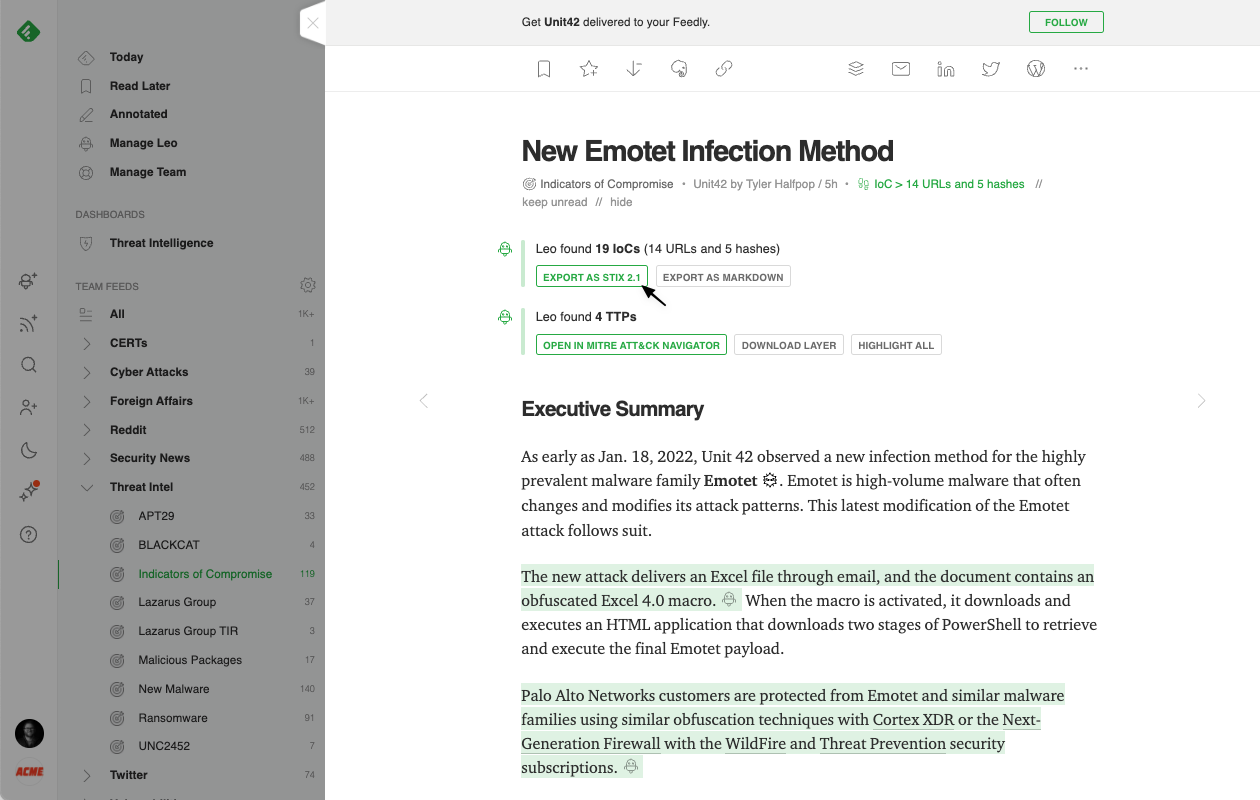Save article to a board with star icon
The image size is (1260, 800).
pyautogui.click(x=589, y=69)
